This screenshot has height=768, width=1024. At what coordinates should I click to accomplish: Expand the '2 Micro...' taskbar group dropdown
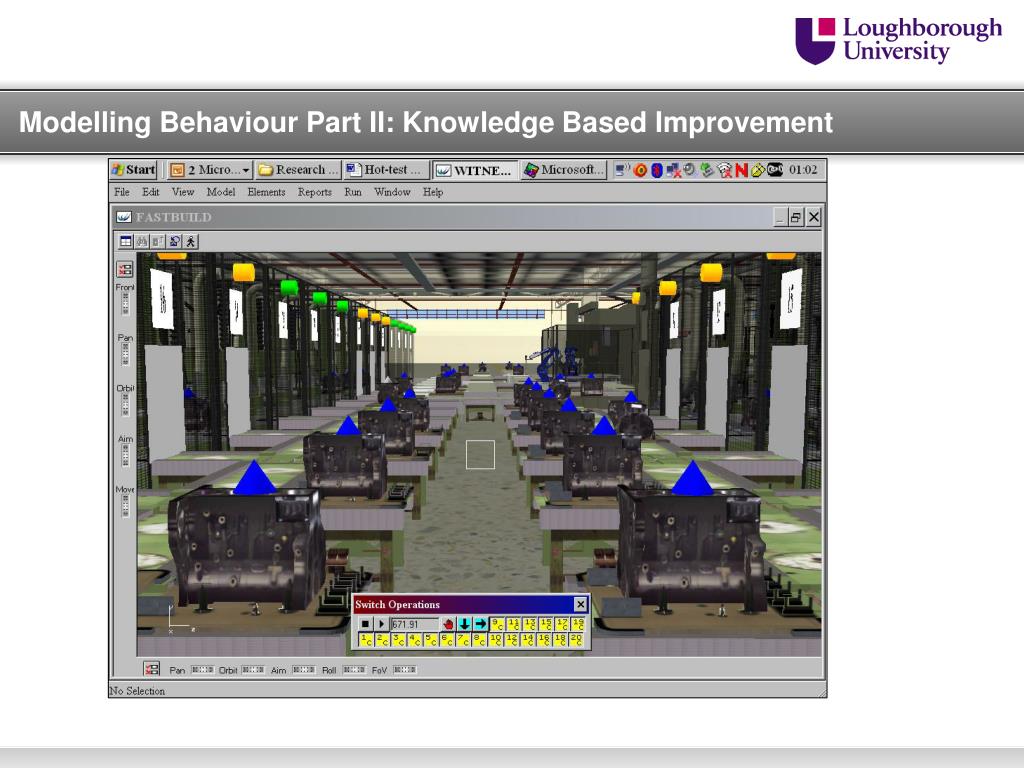tap(246, 170)
